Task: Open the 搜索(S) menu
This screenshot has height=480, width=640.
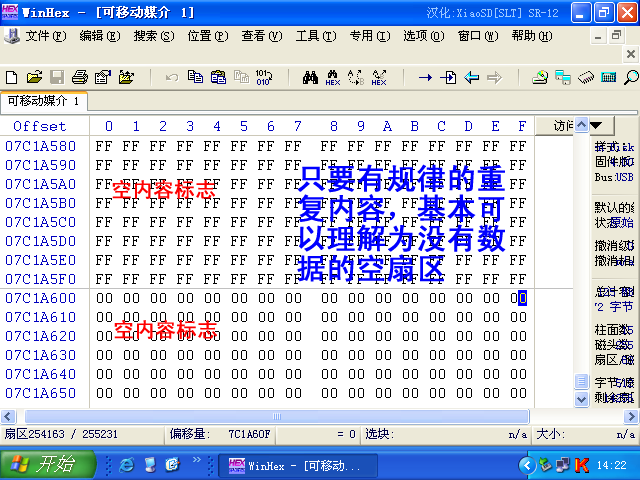Action: pos(153,36)
